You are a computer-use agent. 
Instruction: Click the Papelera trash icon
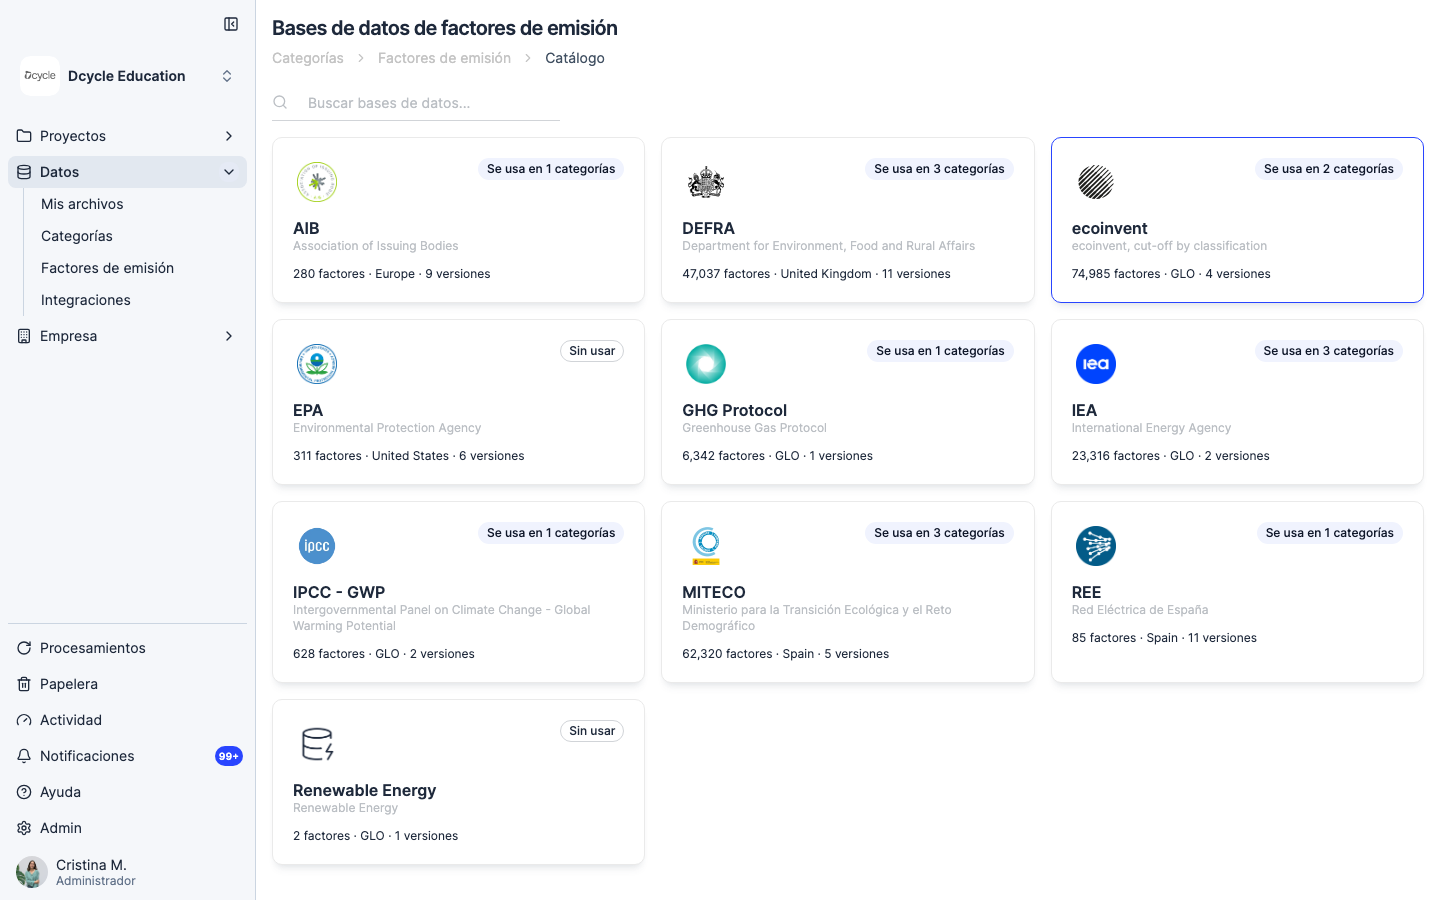(x=24, y=684)
